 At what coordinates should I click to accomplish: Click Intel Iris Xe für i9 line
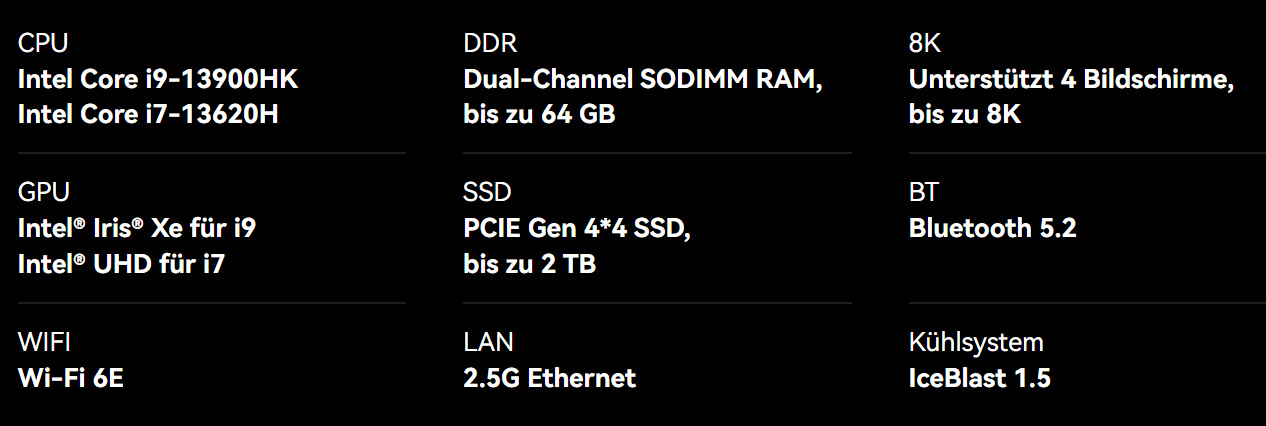coord(137,228)
